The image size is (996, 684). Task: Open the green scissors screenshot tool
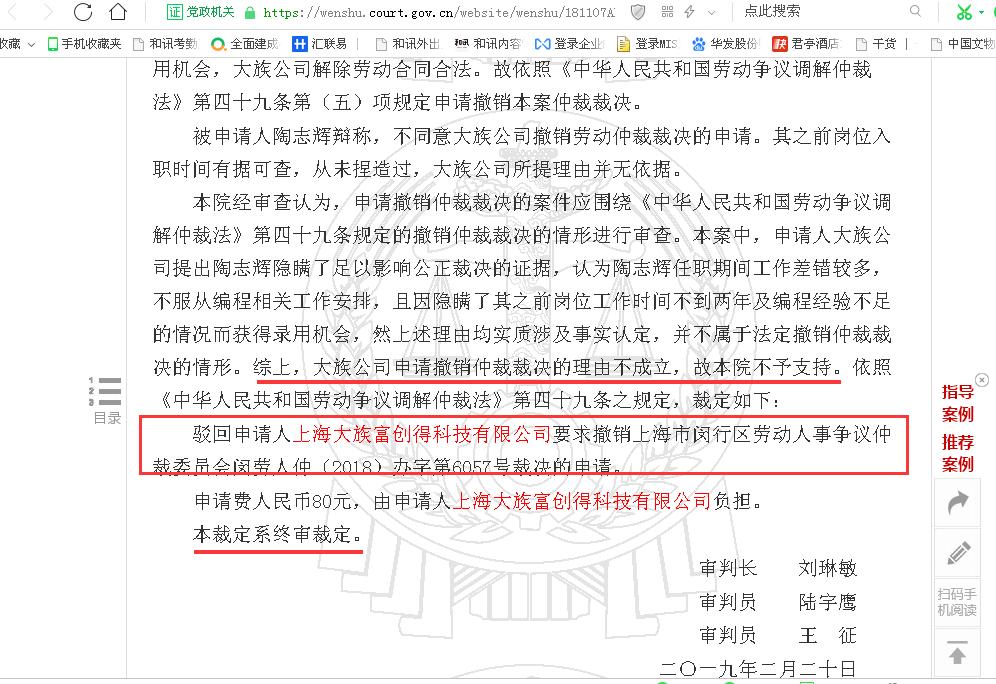coord(964,11)
